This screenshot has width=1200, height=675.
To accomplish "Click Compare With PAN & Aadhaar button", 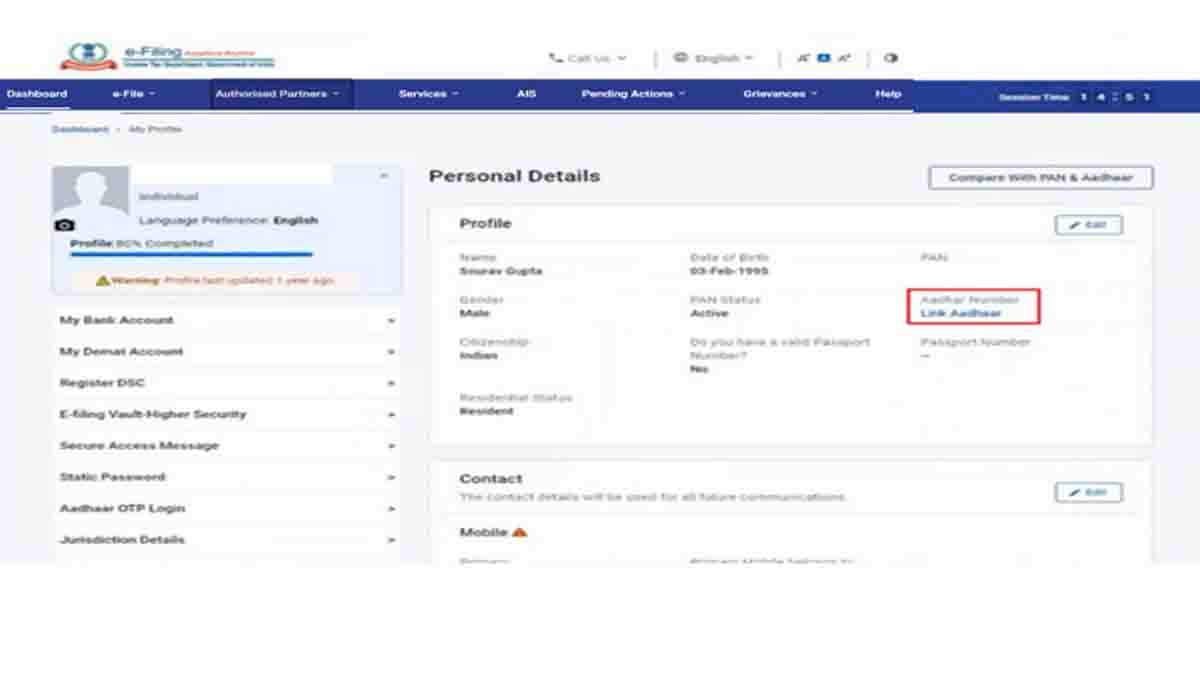I will 1040,178.
